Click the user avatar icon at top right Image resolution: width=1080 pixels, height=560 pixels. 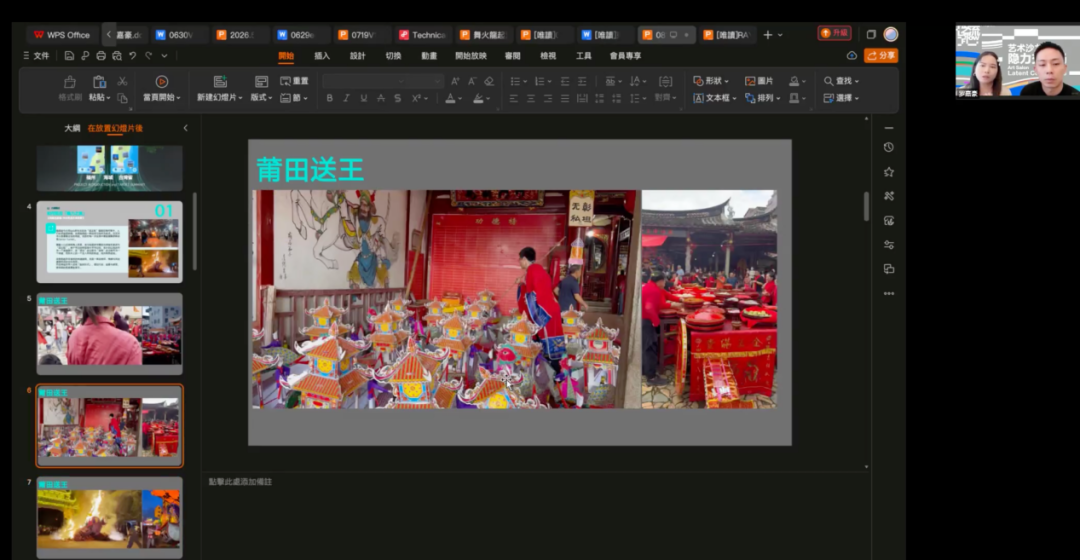891,34
